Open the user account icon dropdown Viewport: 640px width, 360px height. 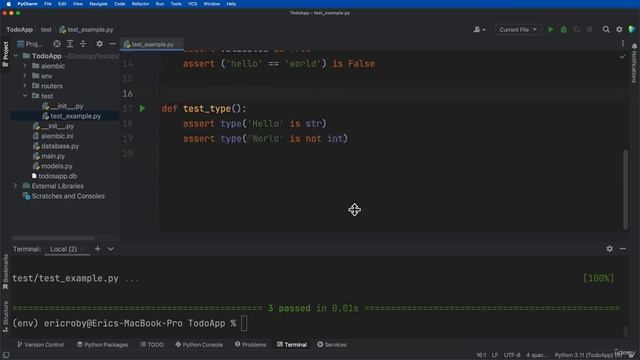click(x=479, y=29)
